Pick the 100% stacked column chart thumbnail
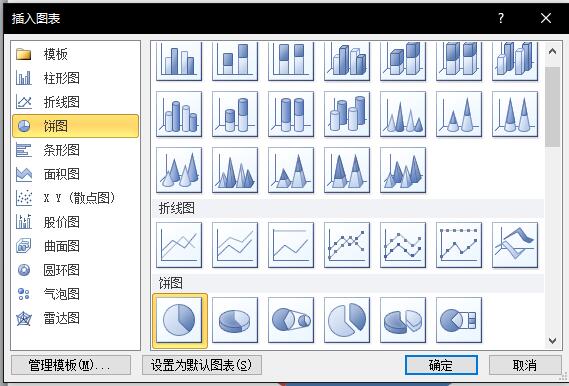 tap(291, 61)
